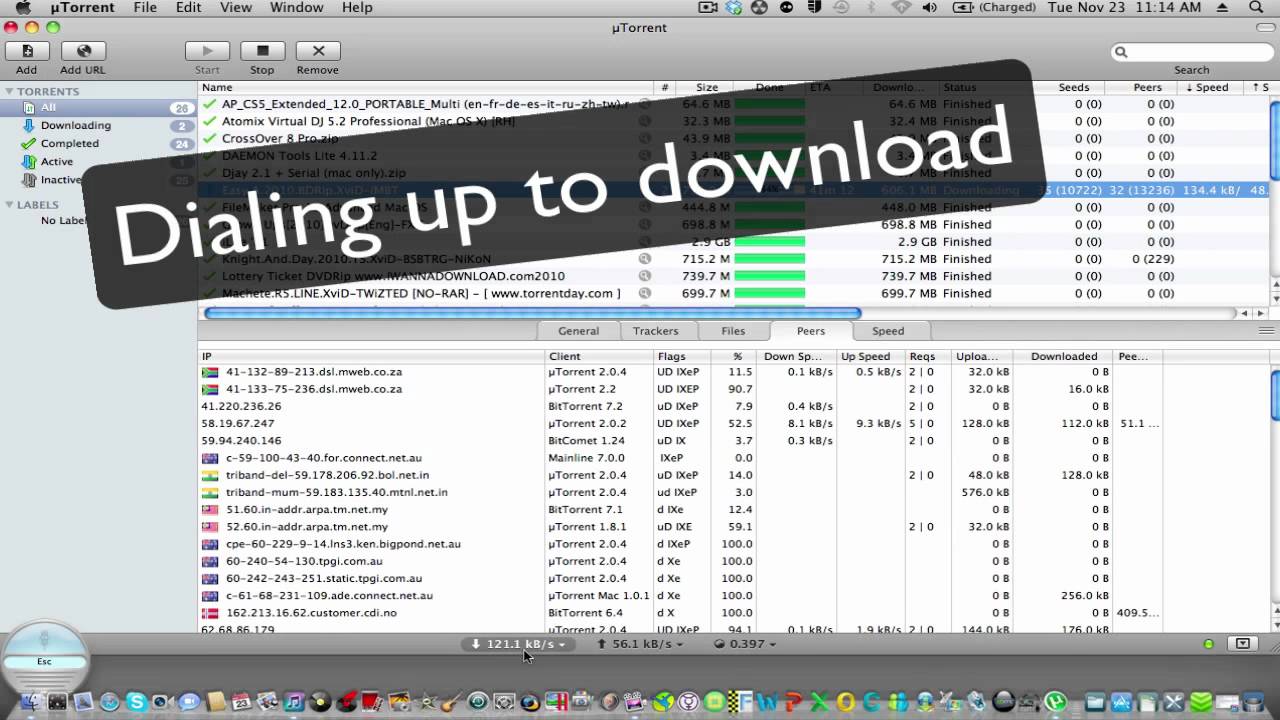Image resolution: width=1280 pixels, height=720 pixels.
Task: Click green check icon beside Atomix Virtual DJ
Action: [210, 121]
